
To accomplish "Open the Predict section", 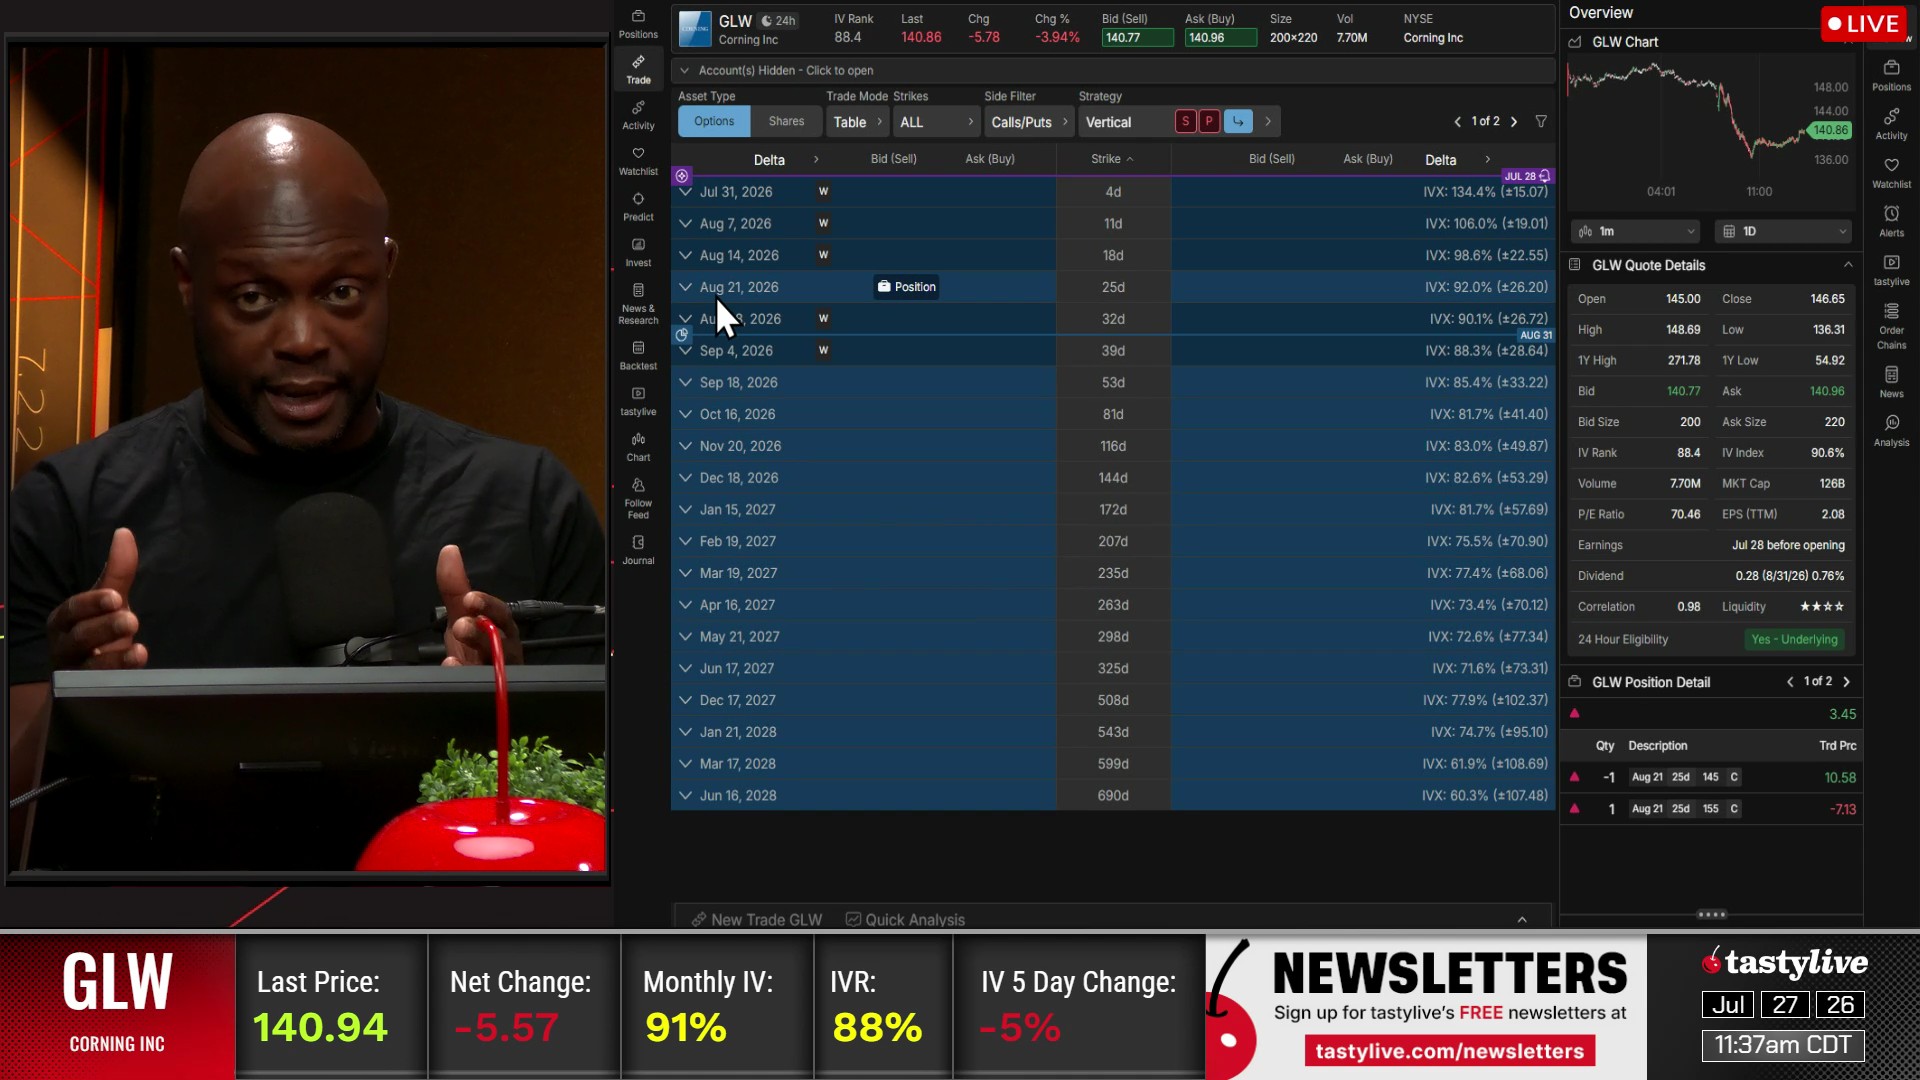I will [638, 207].
